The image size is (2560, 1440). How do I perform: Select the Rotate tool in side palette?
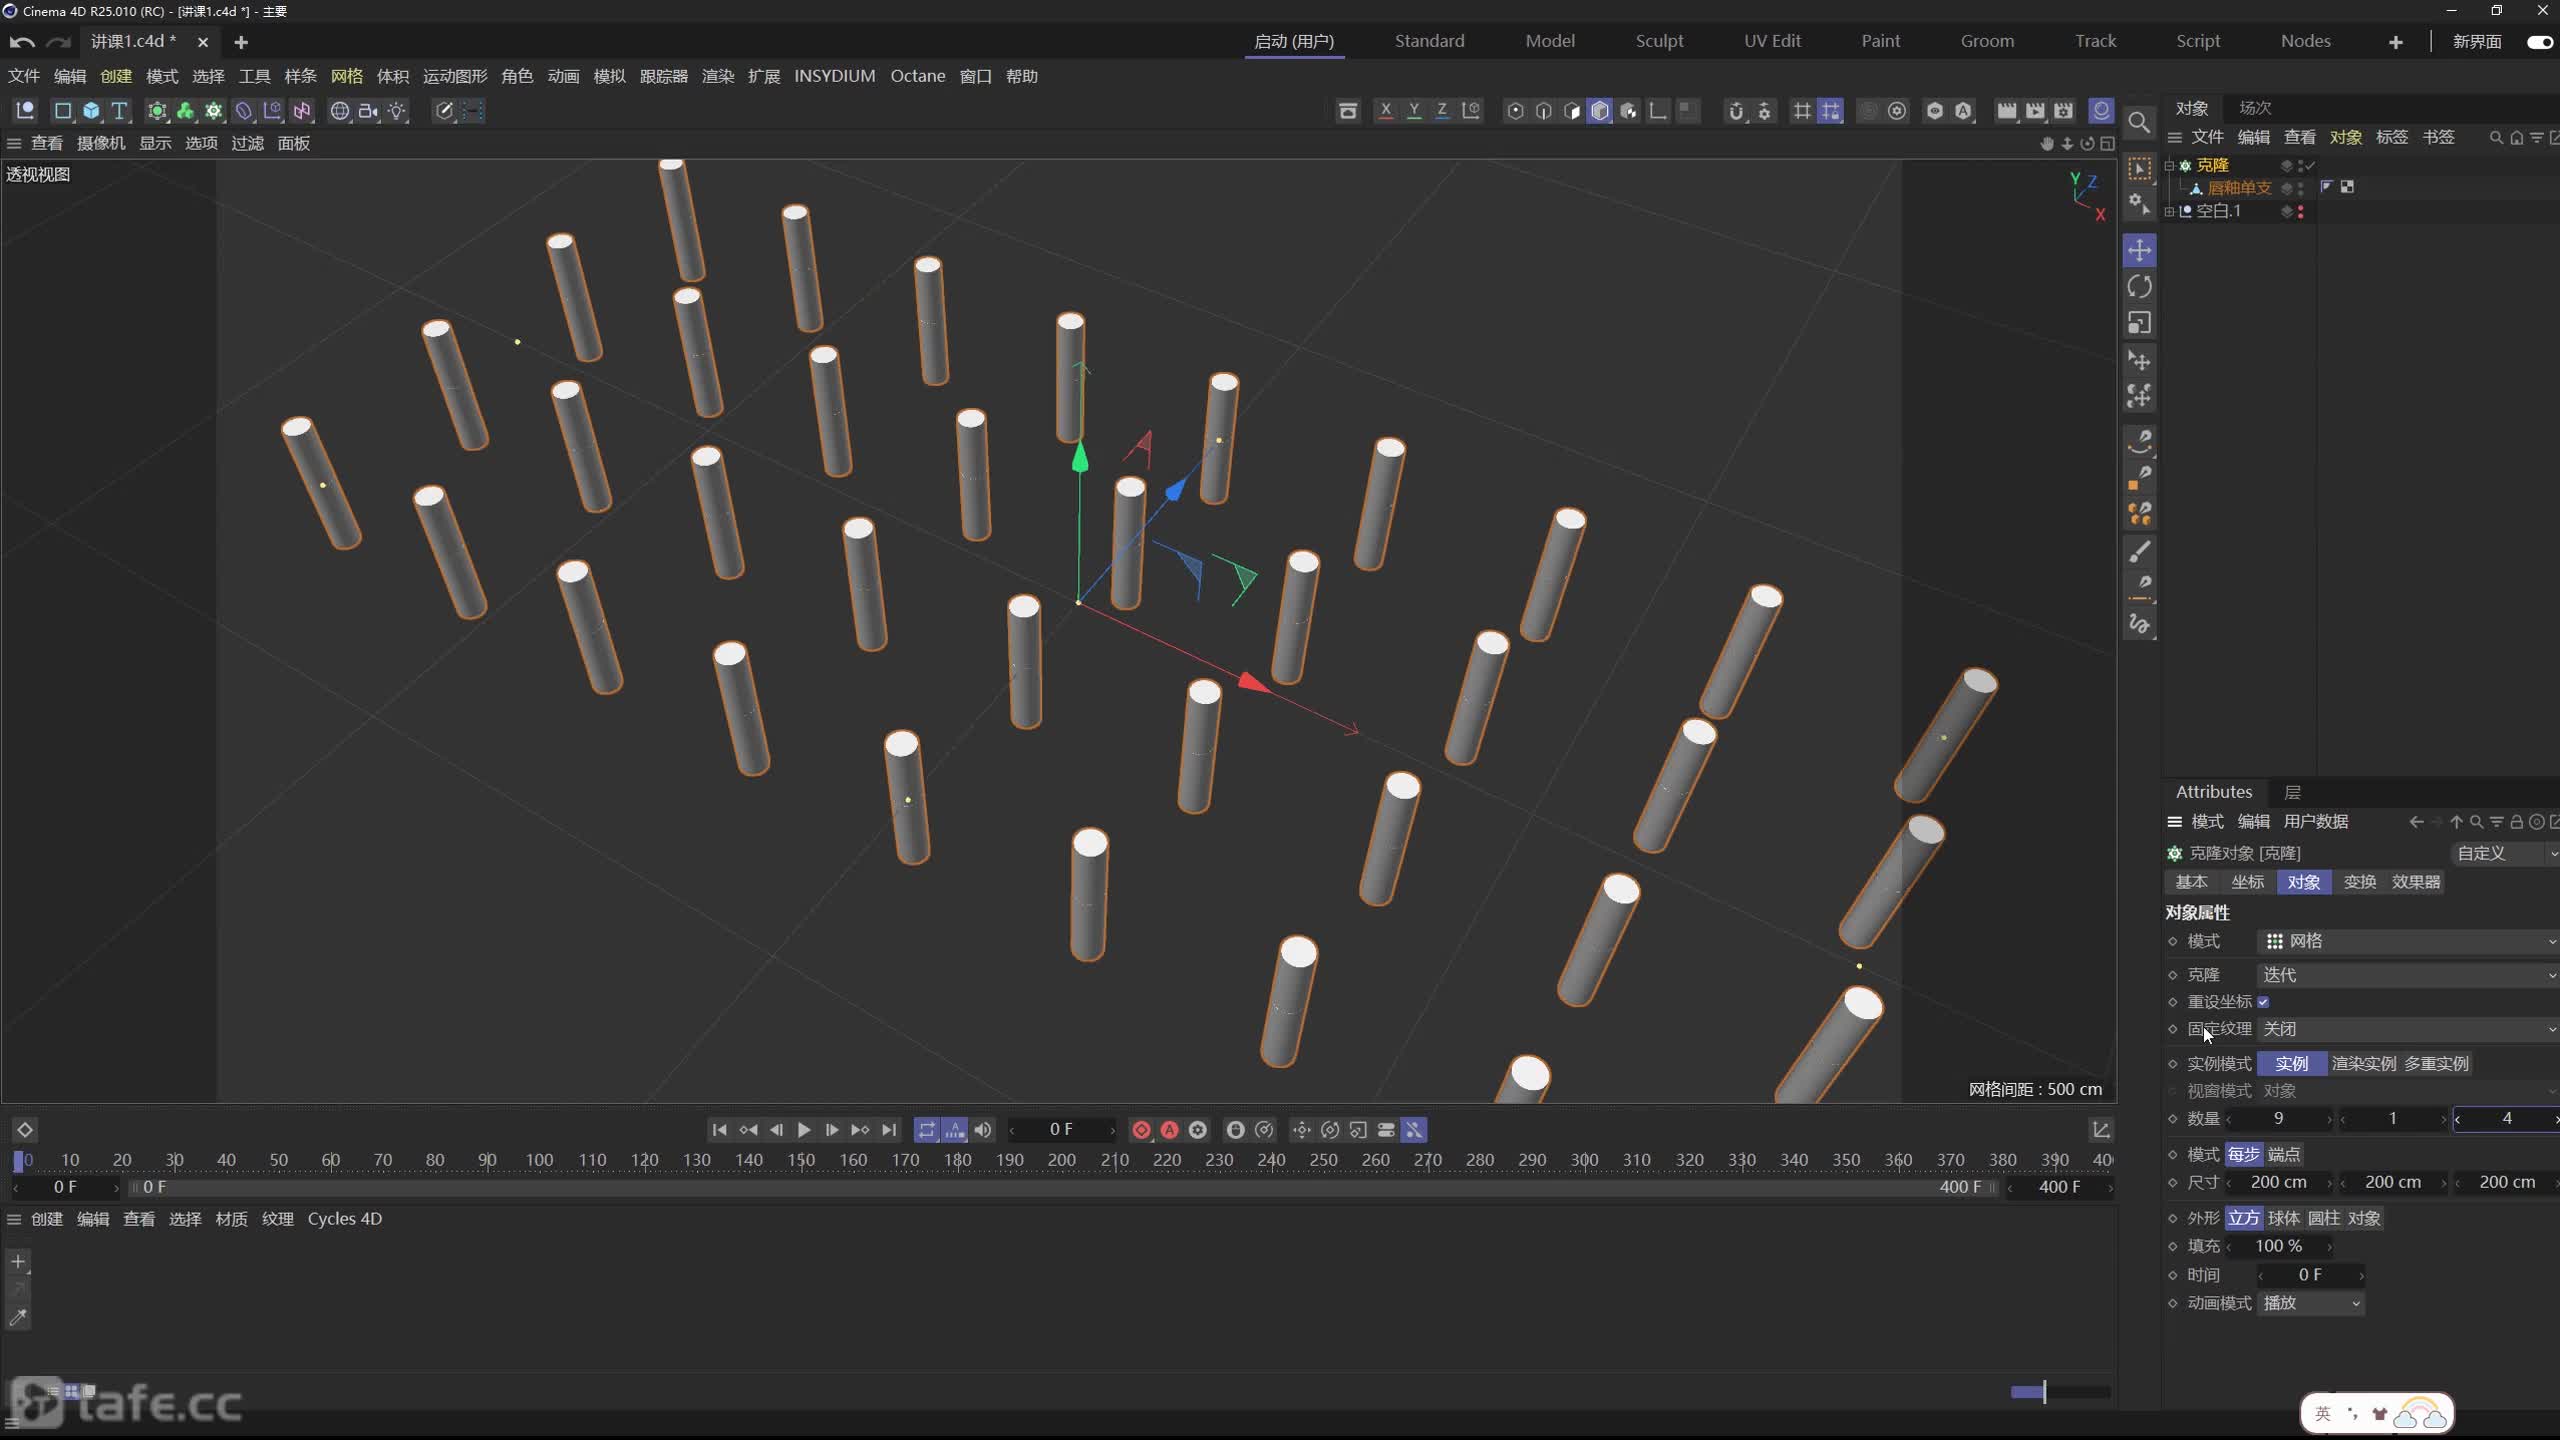tap(2139, 287)
